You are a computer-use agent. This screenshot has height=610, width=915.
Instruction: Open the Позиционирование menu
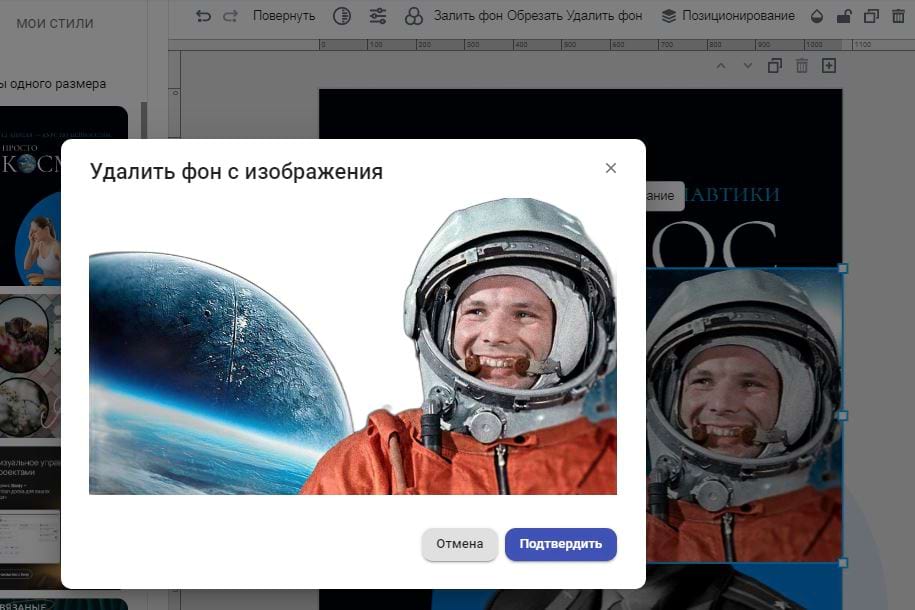(x=728, y=16)
